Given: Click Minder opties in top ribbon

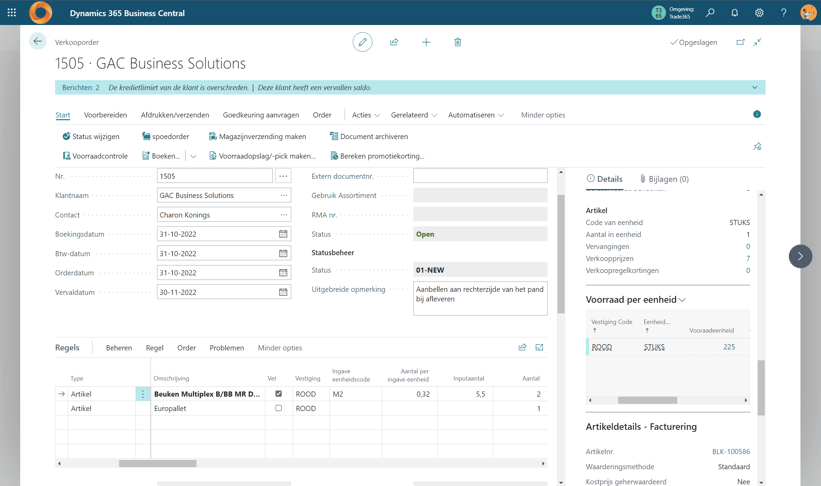Looking at the screenshot, I should [x=543, y=115].
